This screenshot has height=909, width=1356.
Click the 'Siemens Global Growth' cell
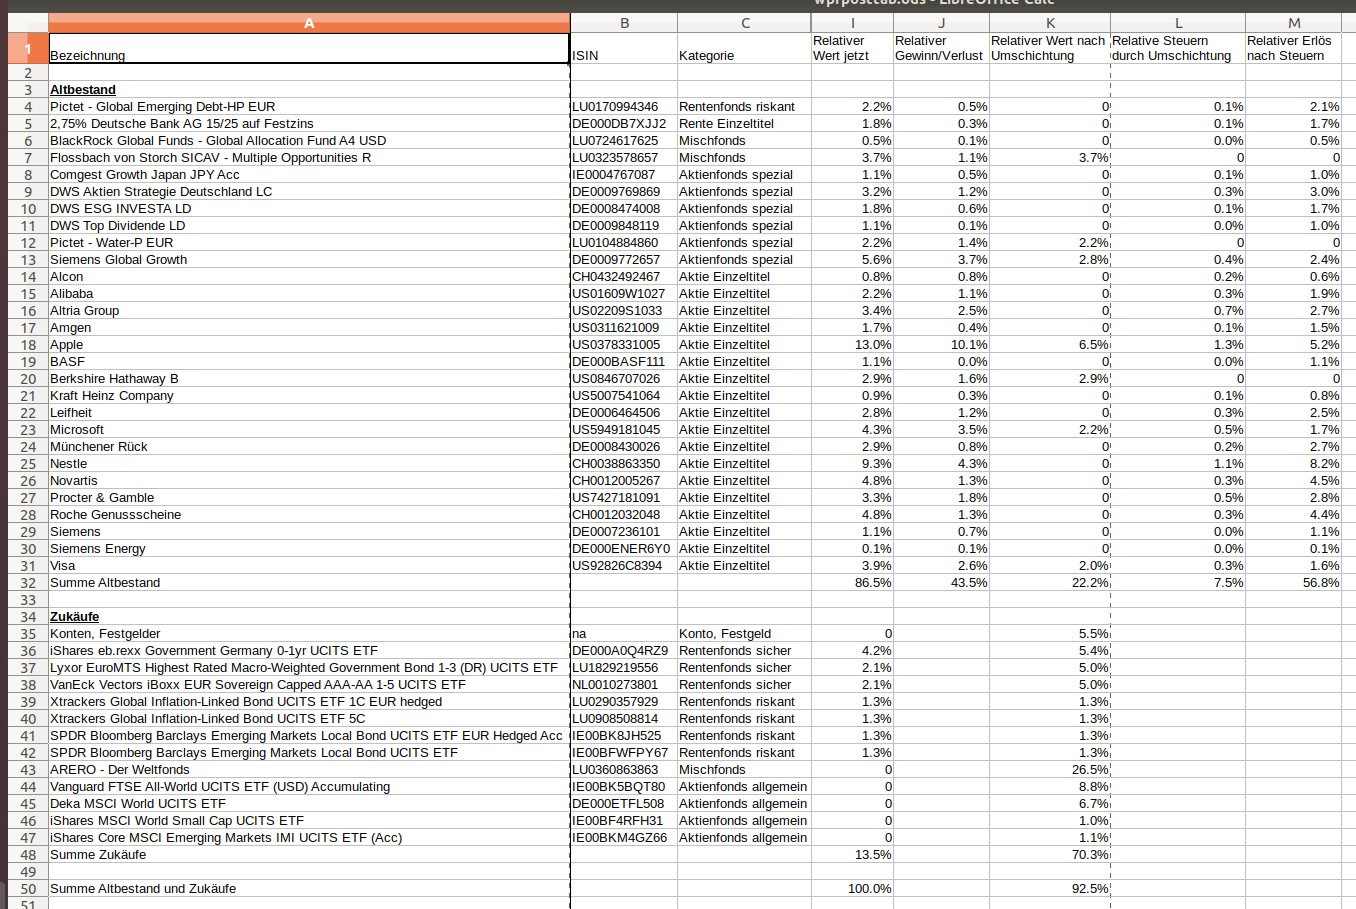pyautogui.click(x=309, y=260)
